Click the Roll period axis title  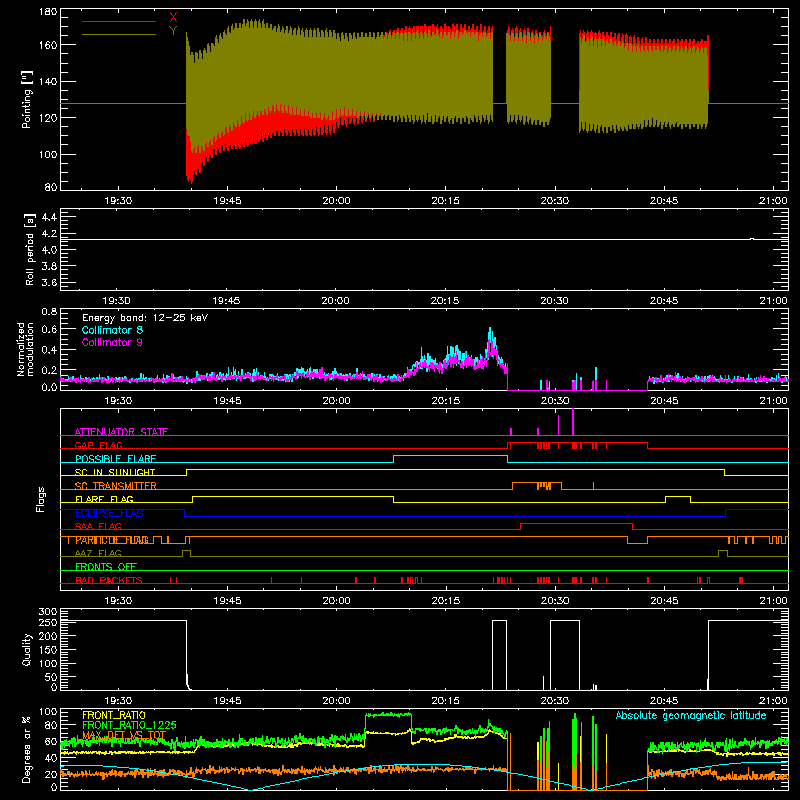point(29,249)
